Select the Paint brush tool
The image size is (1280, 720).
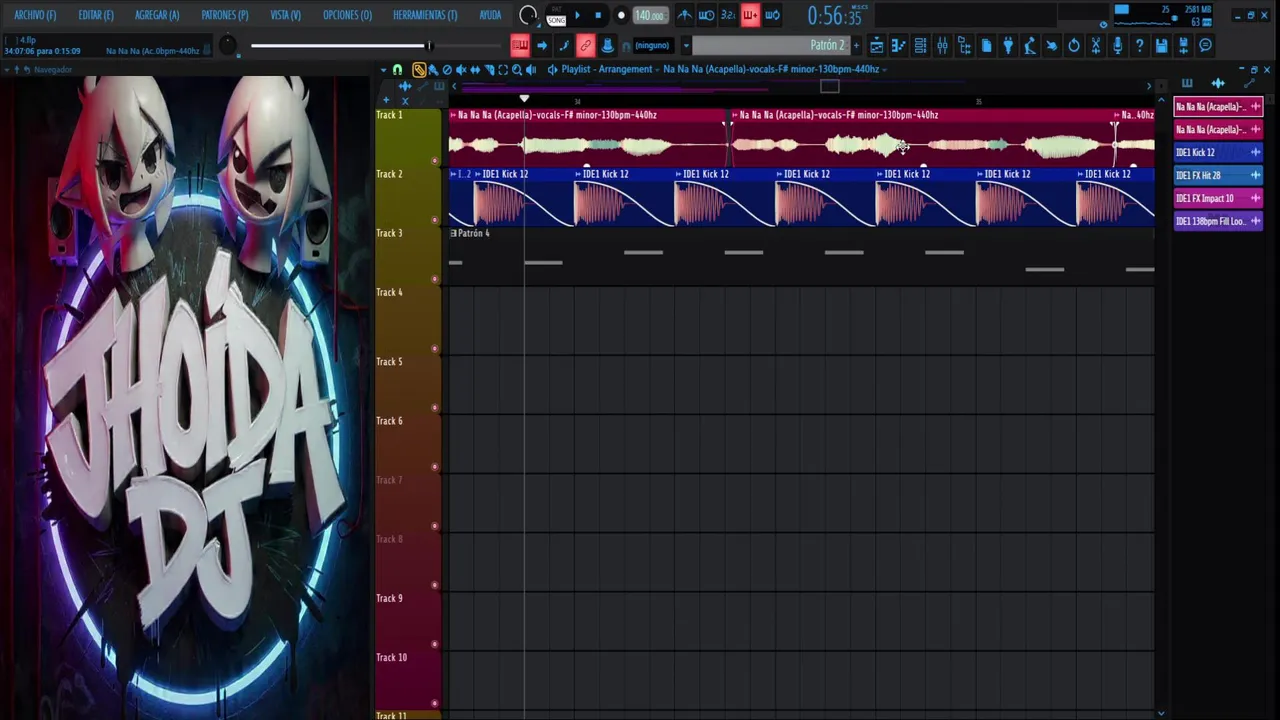[x=433, y=69]
